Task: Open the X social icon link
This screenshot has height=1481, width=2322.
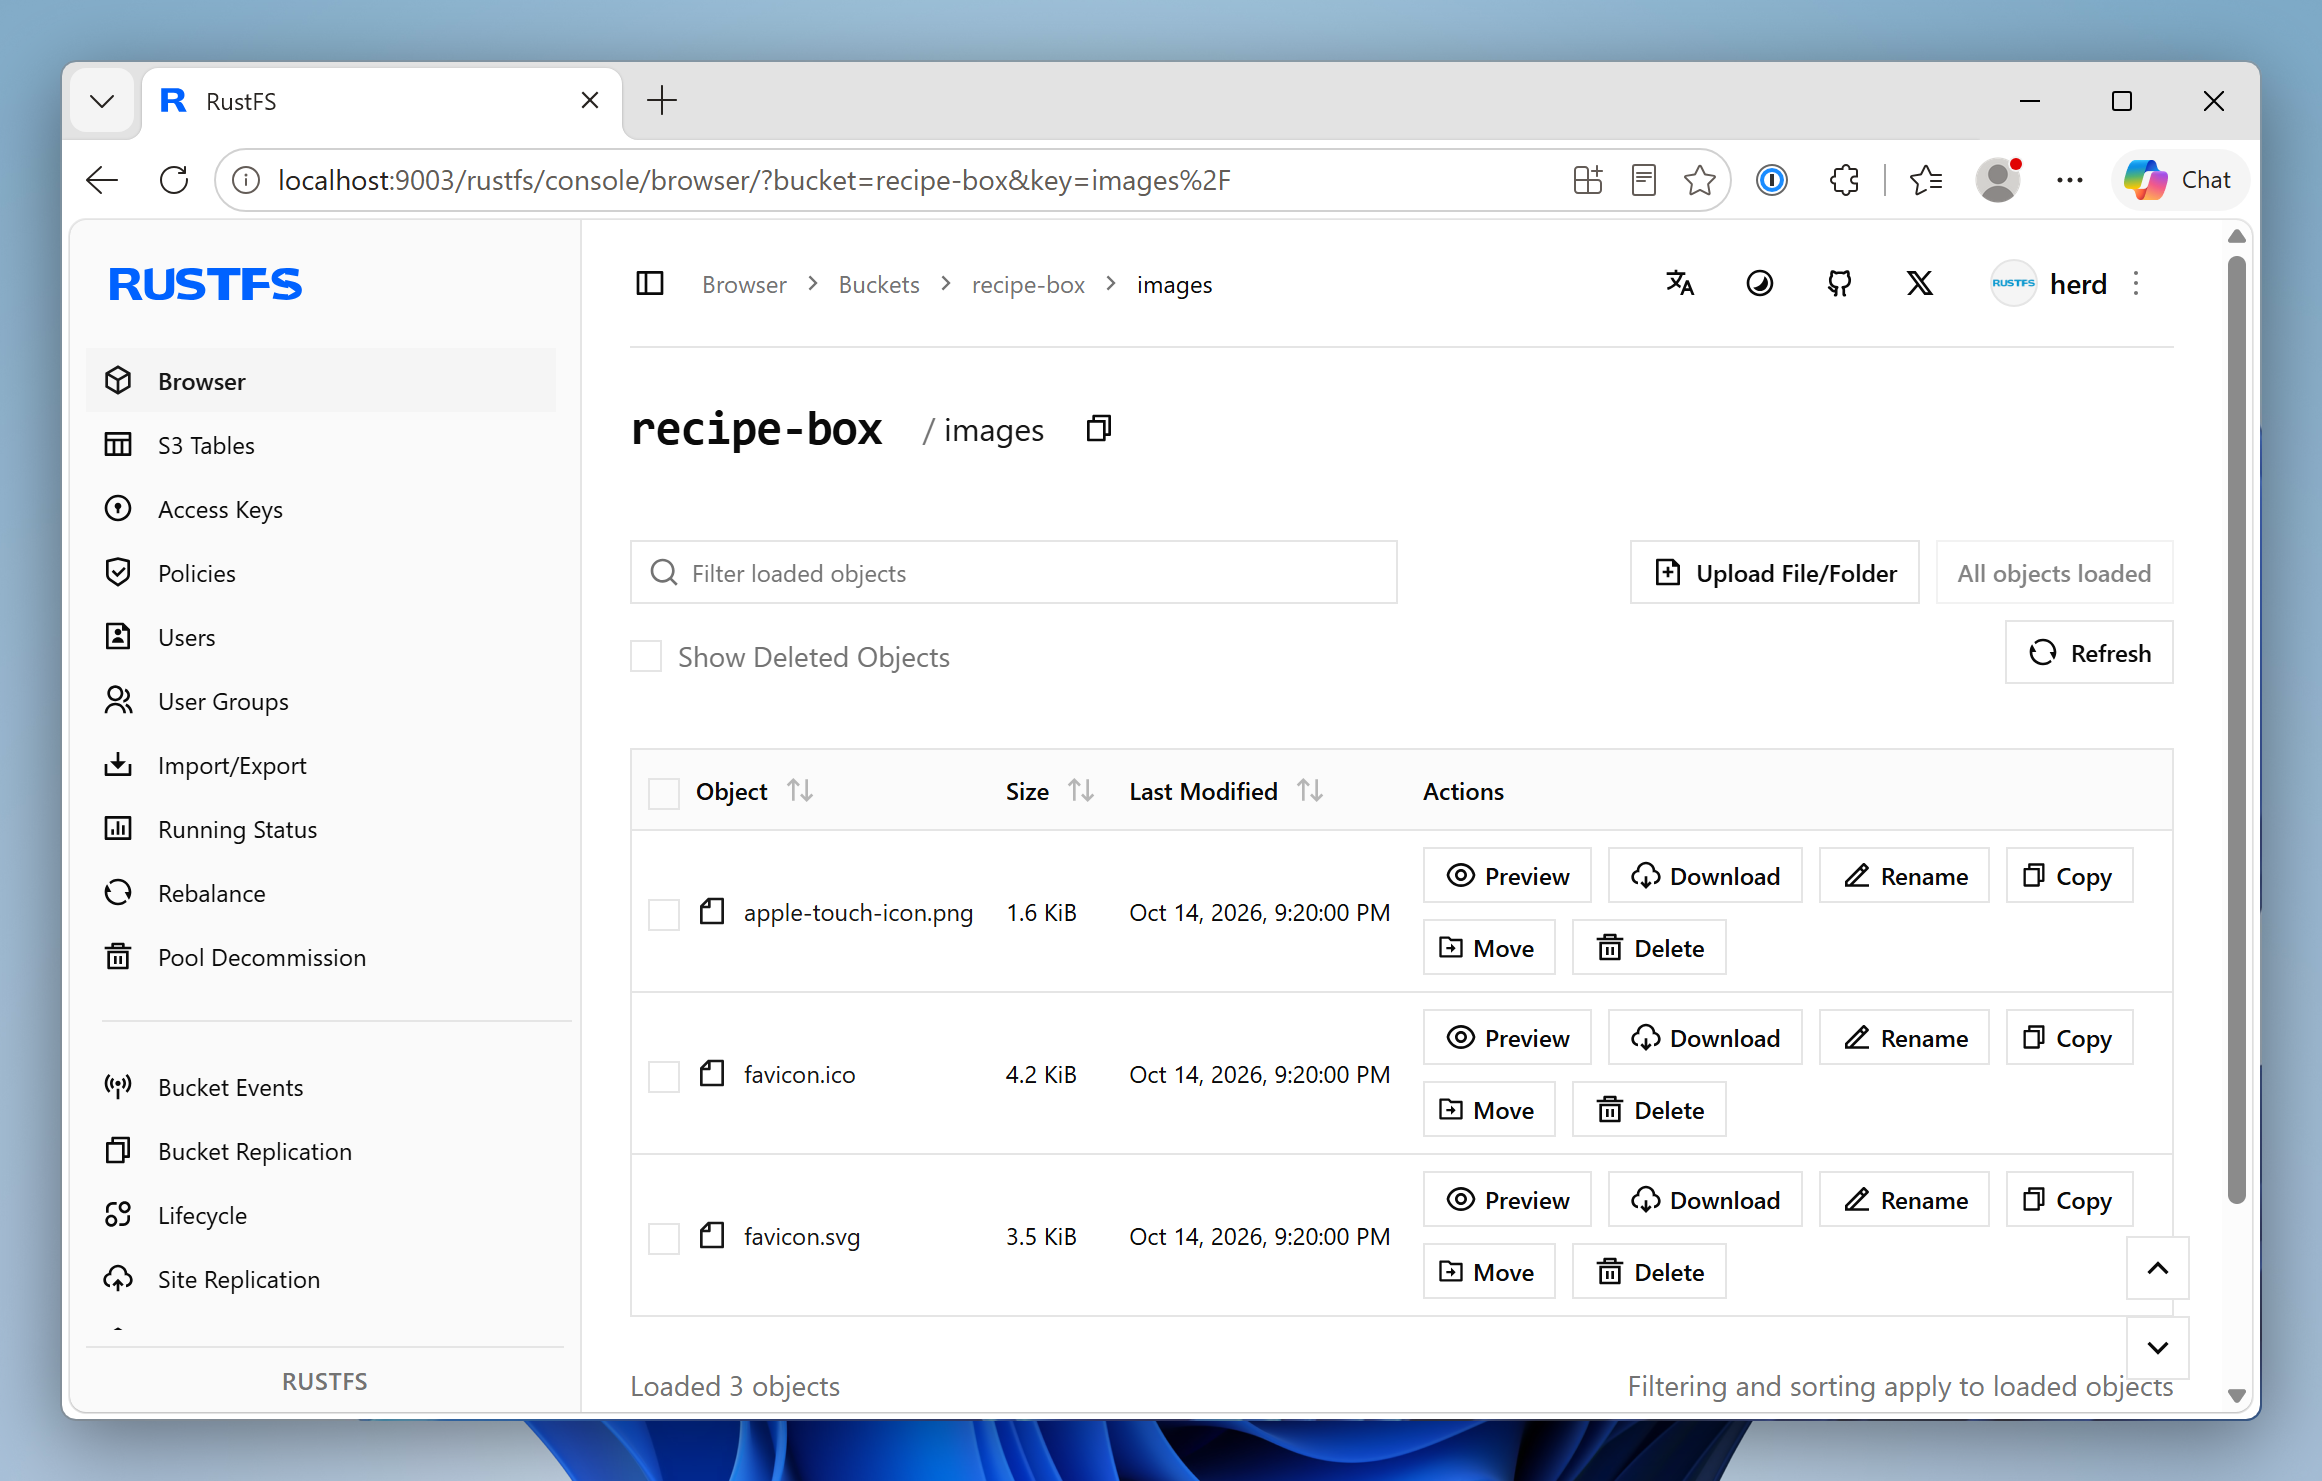Action: tap(1920, 284)
